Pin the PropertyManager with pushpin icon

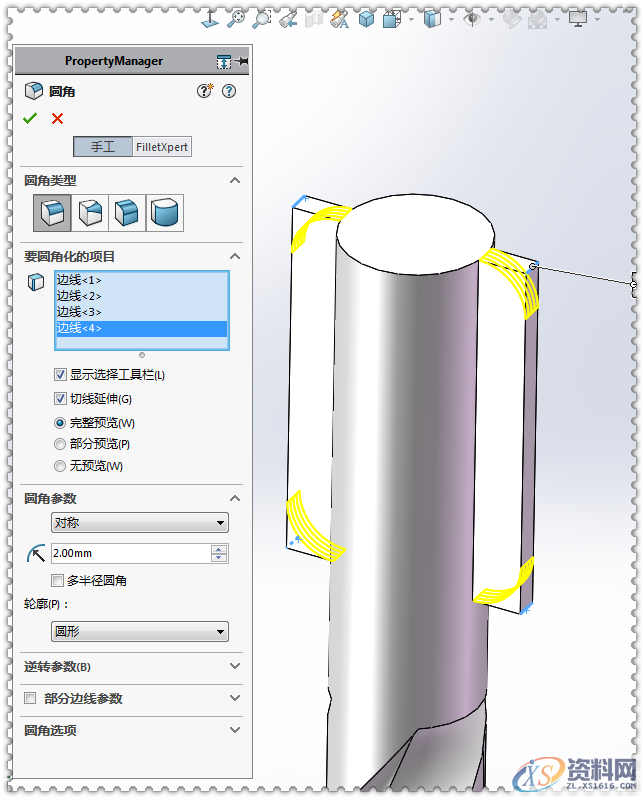click(242, 61)
